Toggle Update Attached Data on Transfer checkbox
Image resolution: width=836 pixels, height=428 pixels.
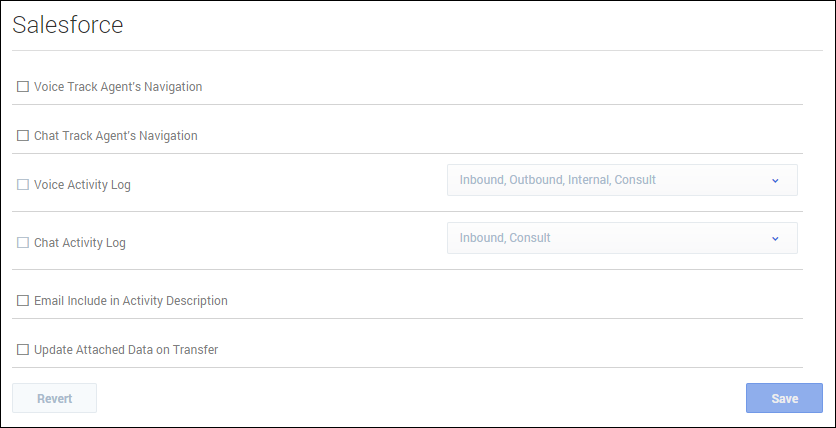(x=23, y=350)
